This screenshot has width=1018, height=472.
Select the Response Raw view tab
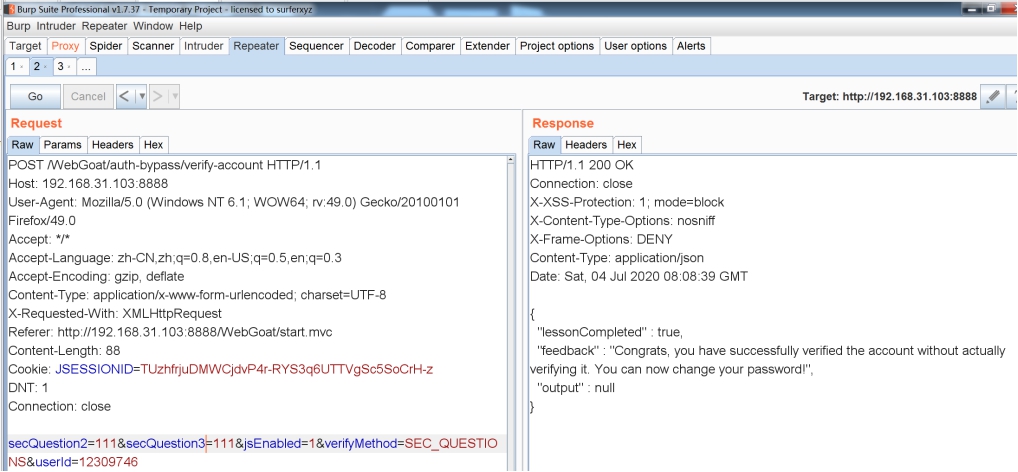click(544, 145)
